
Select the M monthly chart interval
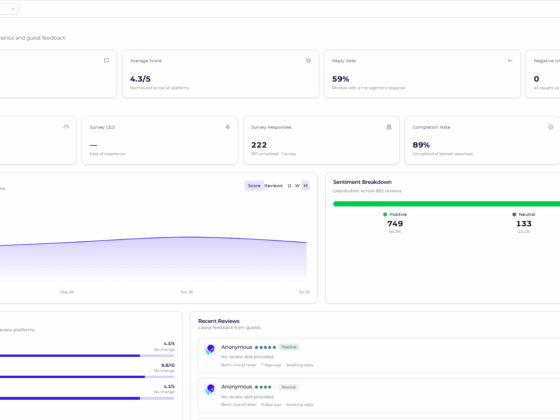pos(305,186)
